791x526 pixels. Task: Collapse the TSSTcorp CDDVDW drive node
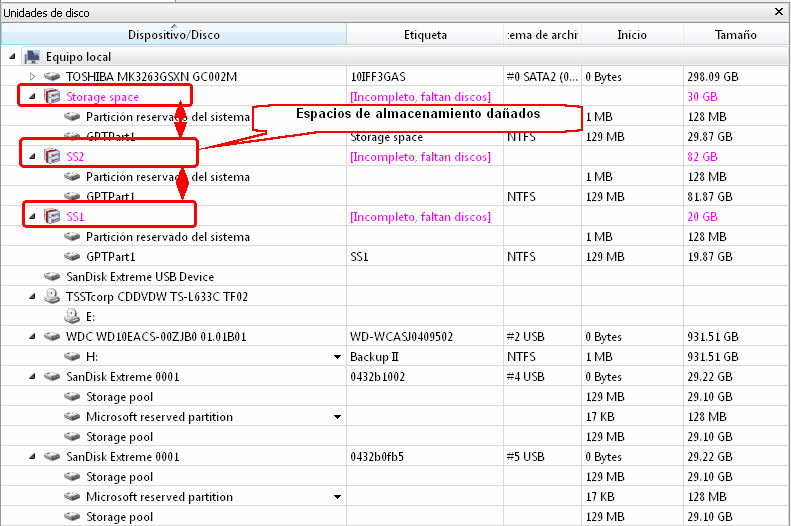tap(32, 297)
